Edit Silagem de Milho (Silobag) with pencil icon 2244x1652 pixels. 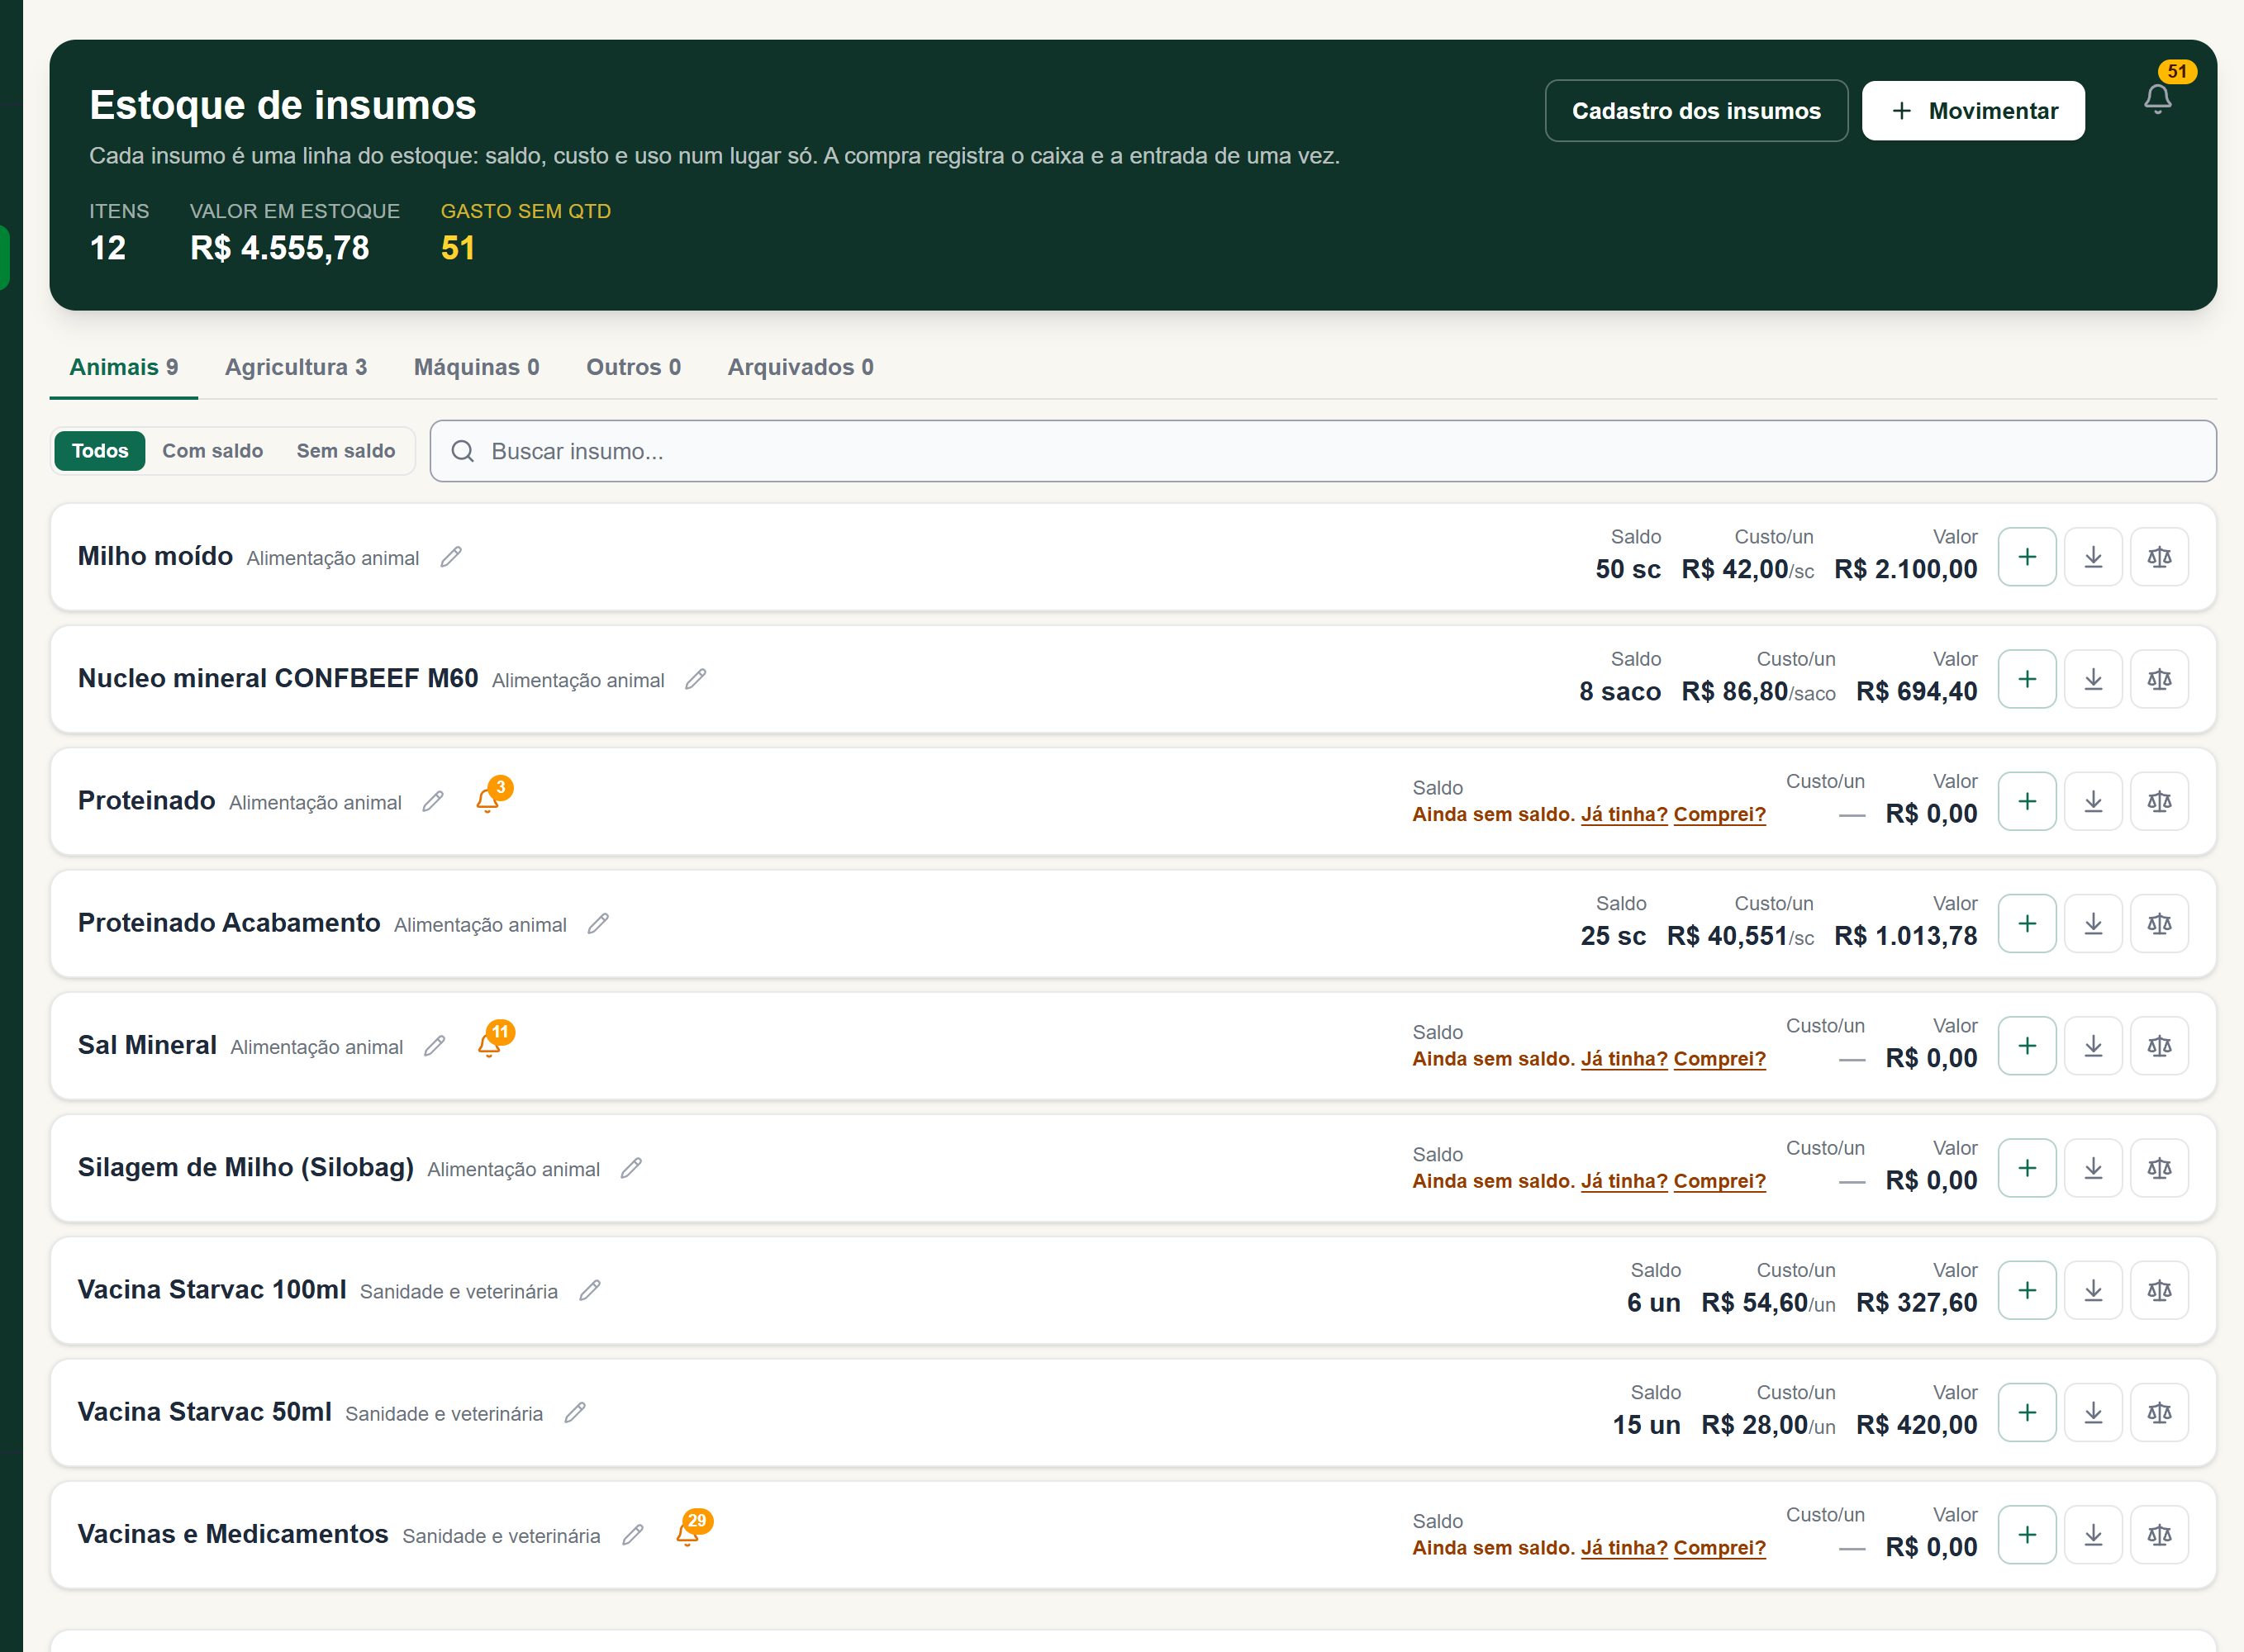[631, 1168]
